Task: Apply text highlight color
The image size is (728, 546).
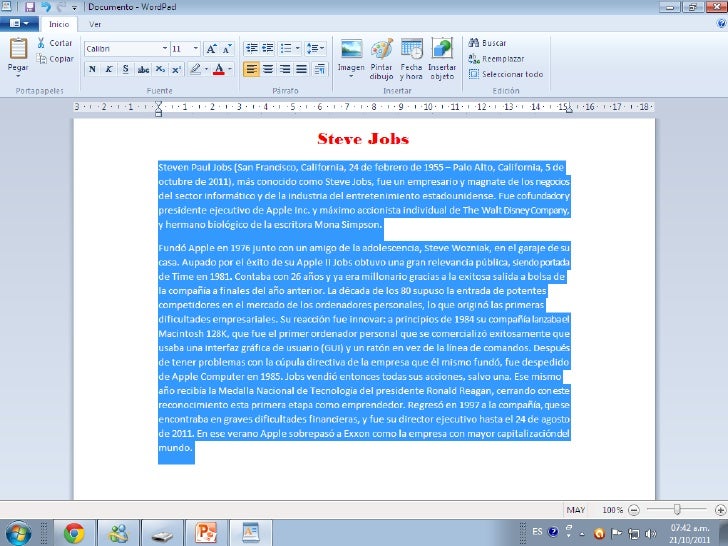Action: coord(195,69)
